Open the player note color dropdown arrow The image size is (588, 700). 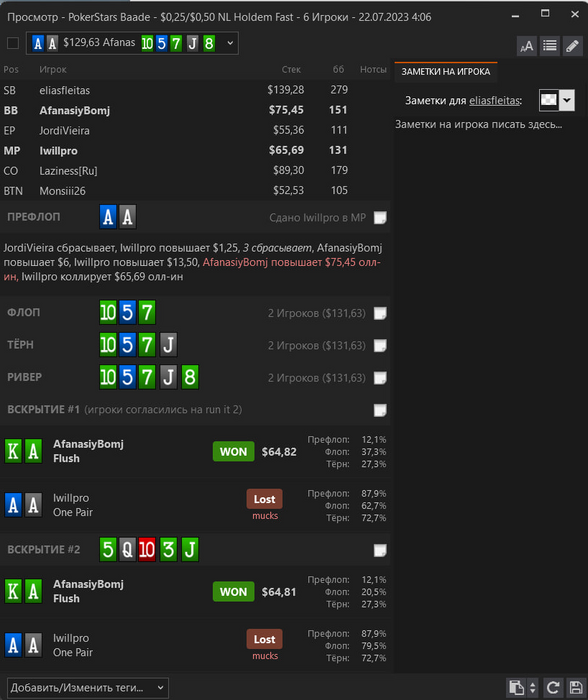[x=567, y=100]
